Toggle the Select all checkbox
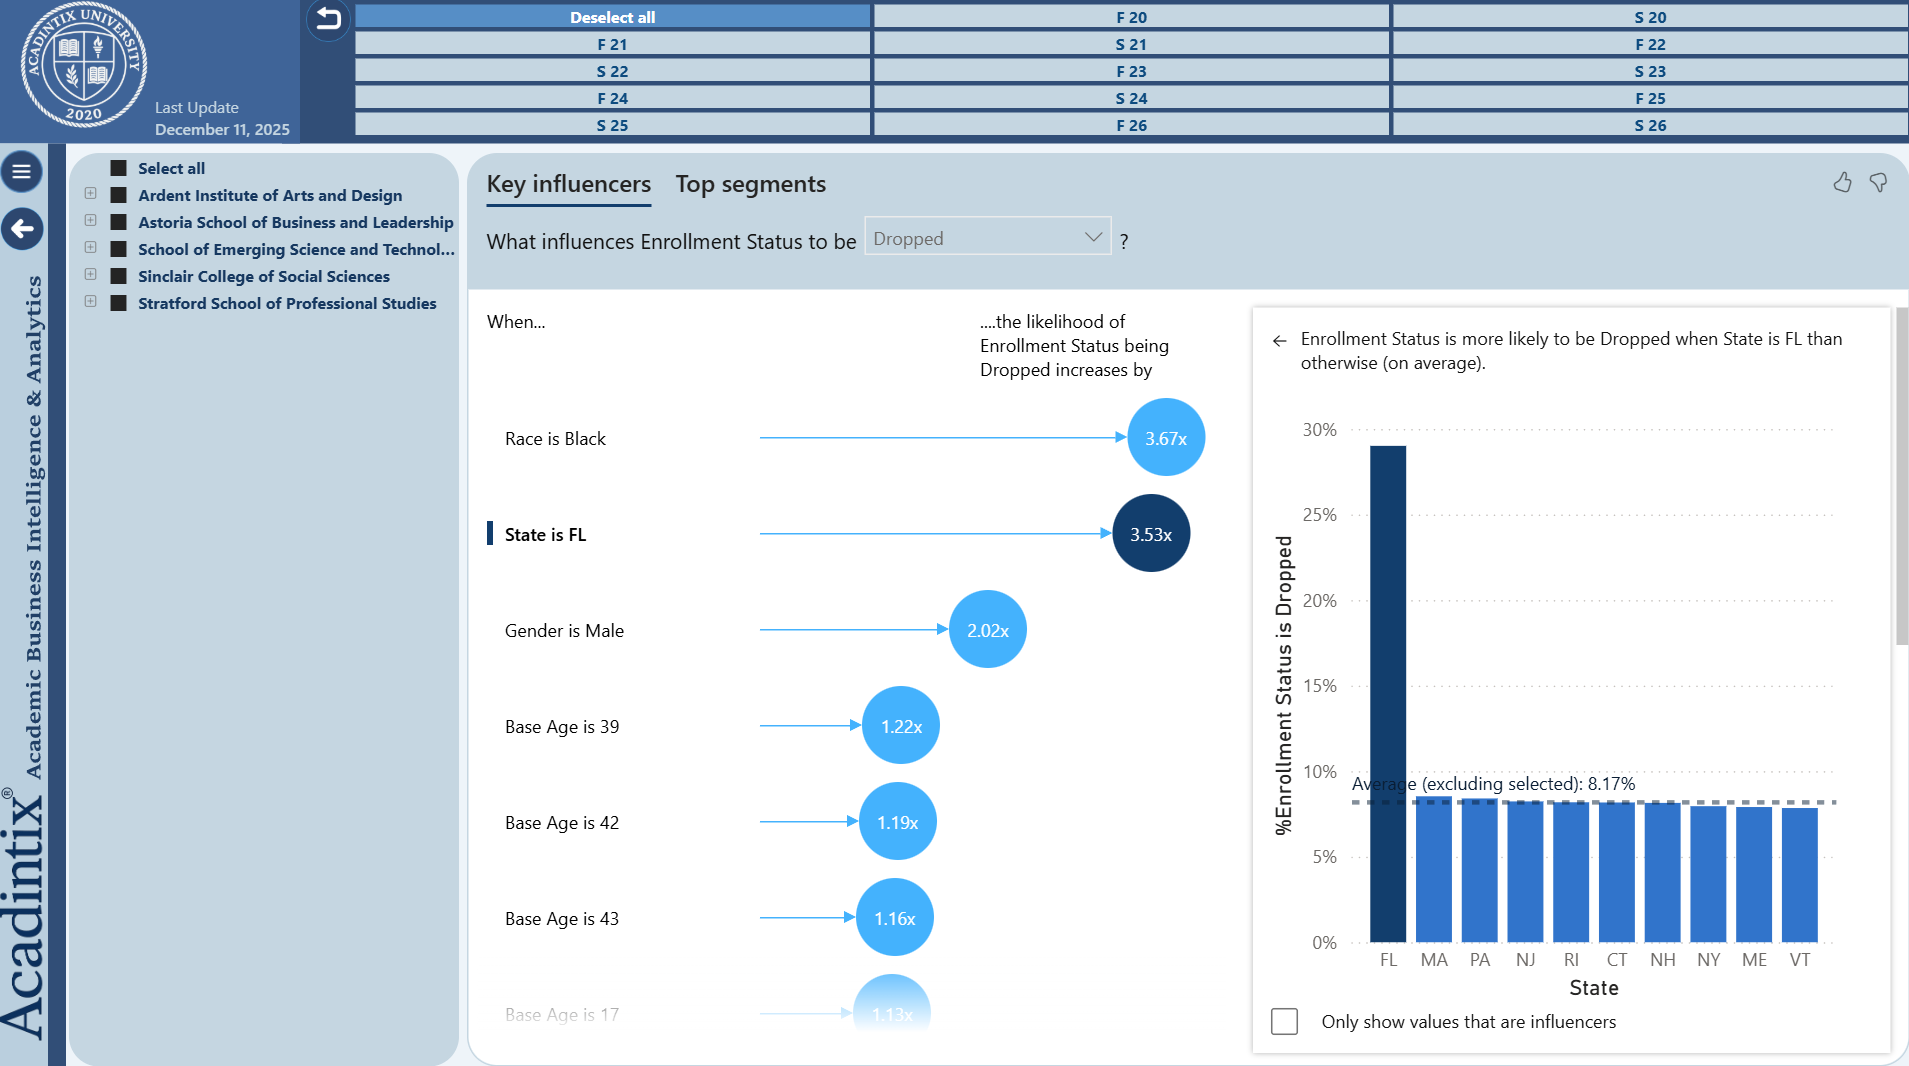This screenshot has height=1066, width=1909. click(x=119, y=168)
